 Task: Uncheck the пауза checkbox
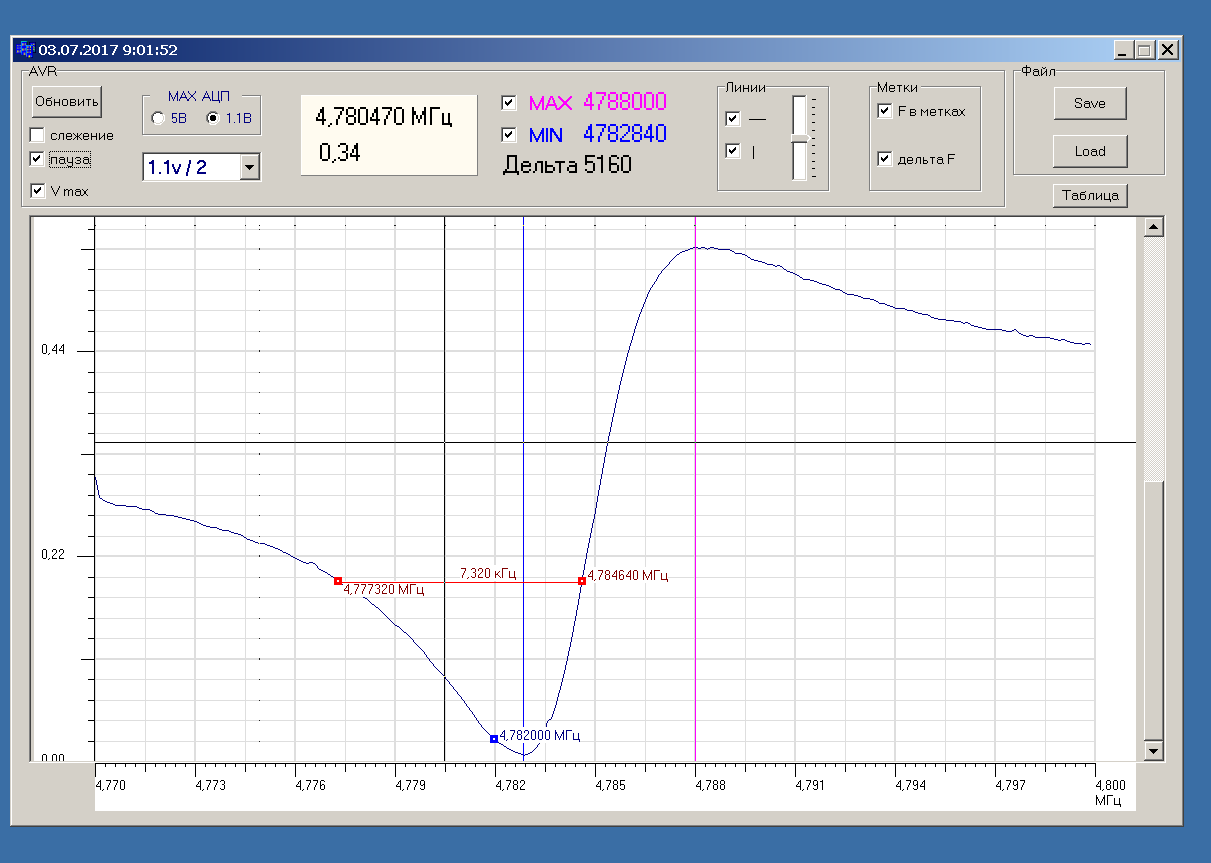tap(38, 159)
